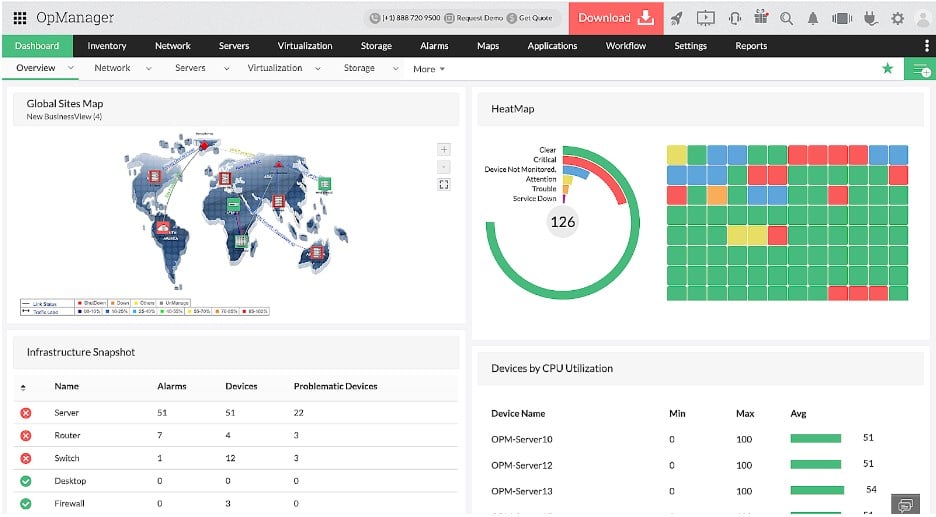The height and width of the screenshot is (517, 936).
Task: Expand the Network sub-tab dropdown arrow
Action: 149,69
